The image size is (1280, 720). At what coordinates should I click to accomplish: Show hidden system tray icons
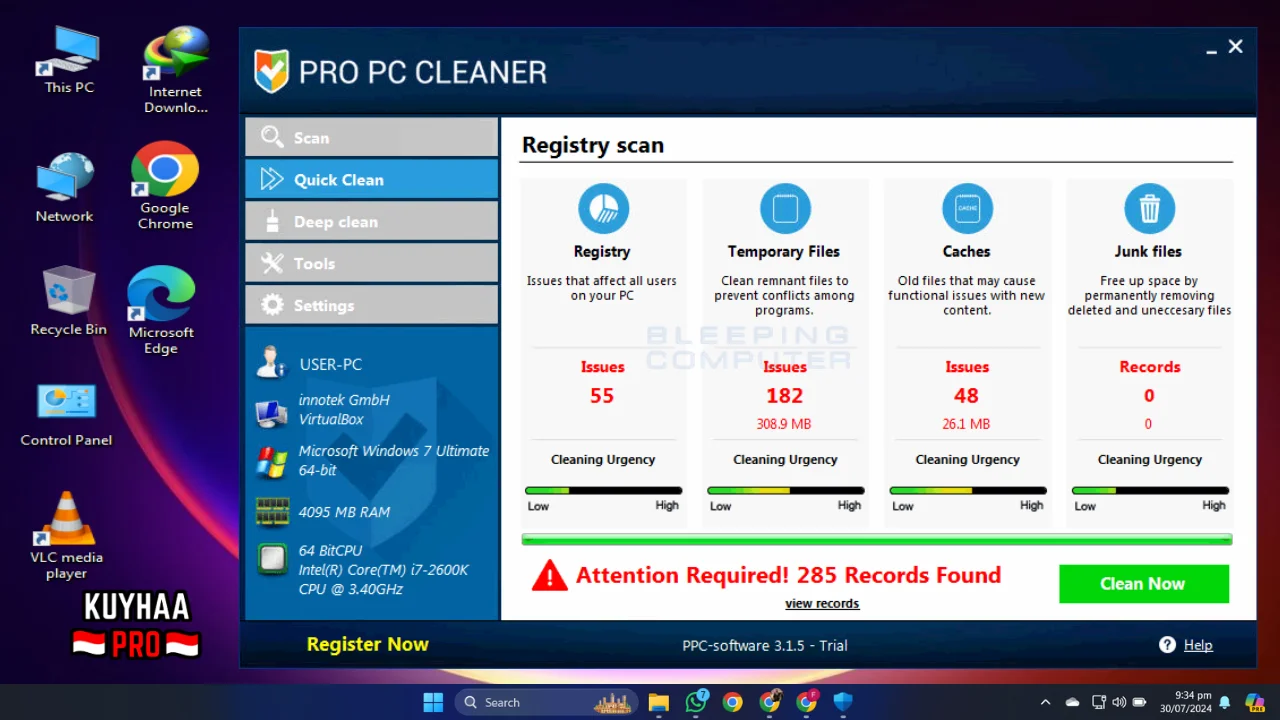tap(1046, 702)
